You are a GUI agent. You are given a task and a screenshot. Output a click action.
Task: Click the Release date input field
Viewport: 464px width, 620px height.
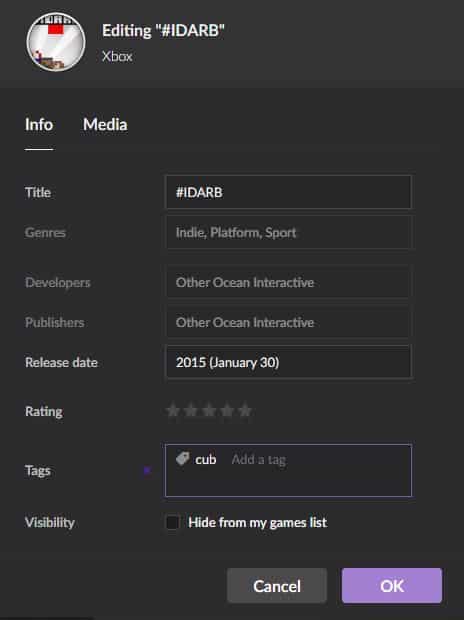click(288, 362)
